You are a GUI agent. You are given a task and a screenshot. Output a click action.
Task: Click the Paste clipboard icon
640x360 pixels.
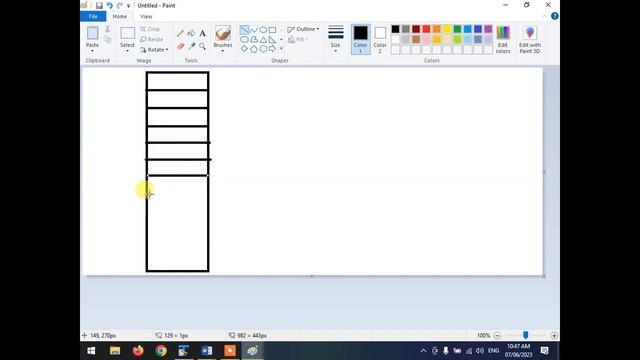(x=93, y=33)
